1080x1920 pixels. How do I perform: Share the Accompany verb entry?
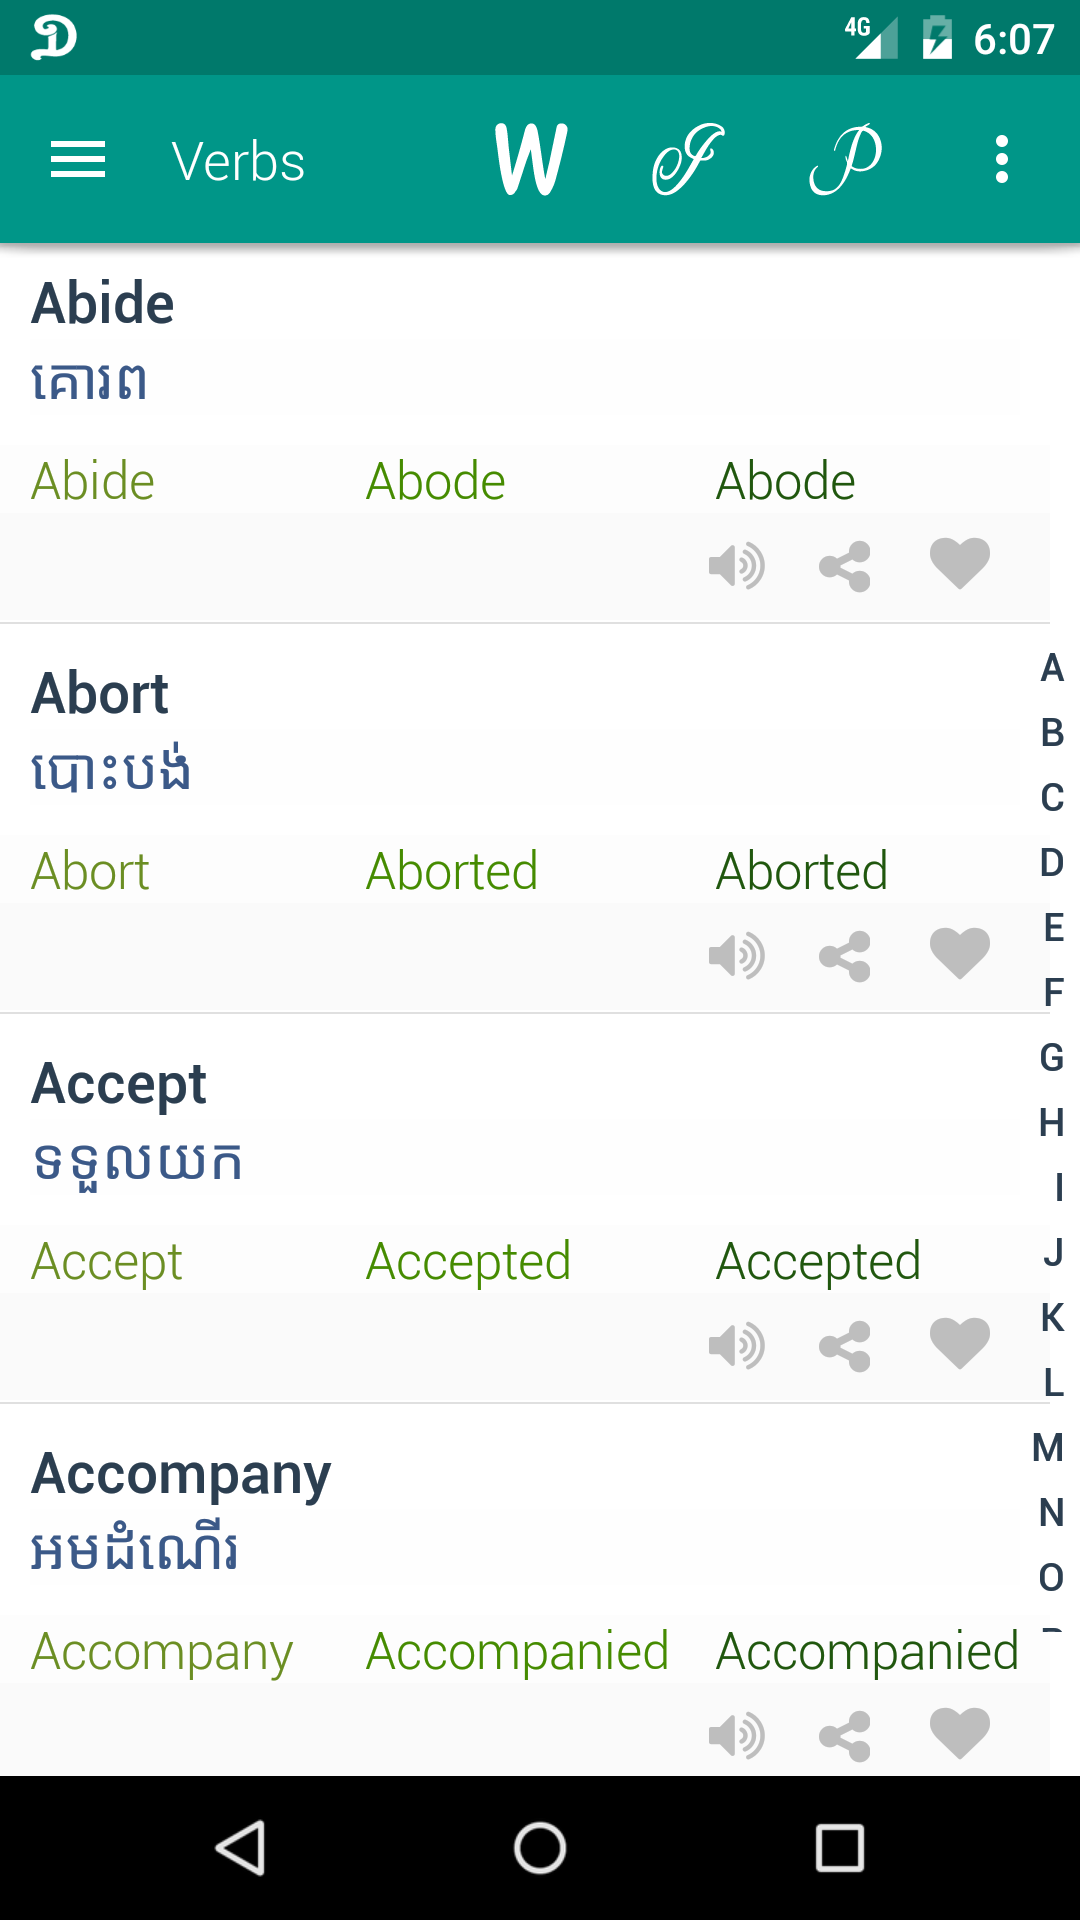(845, 1737)
